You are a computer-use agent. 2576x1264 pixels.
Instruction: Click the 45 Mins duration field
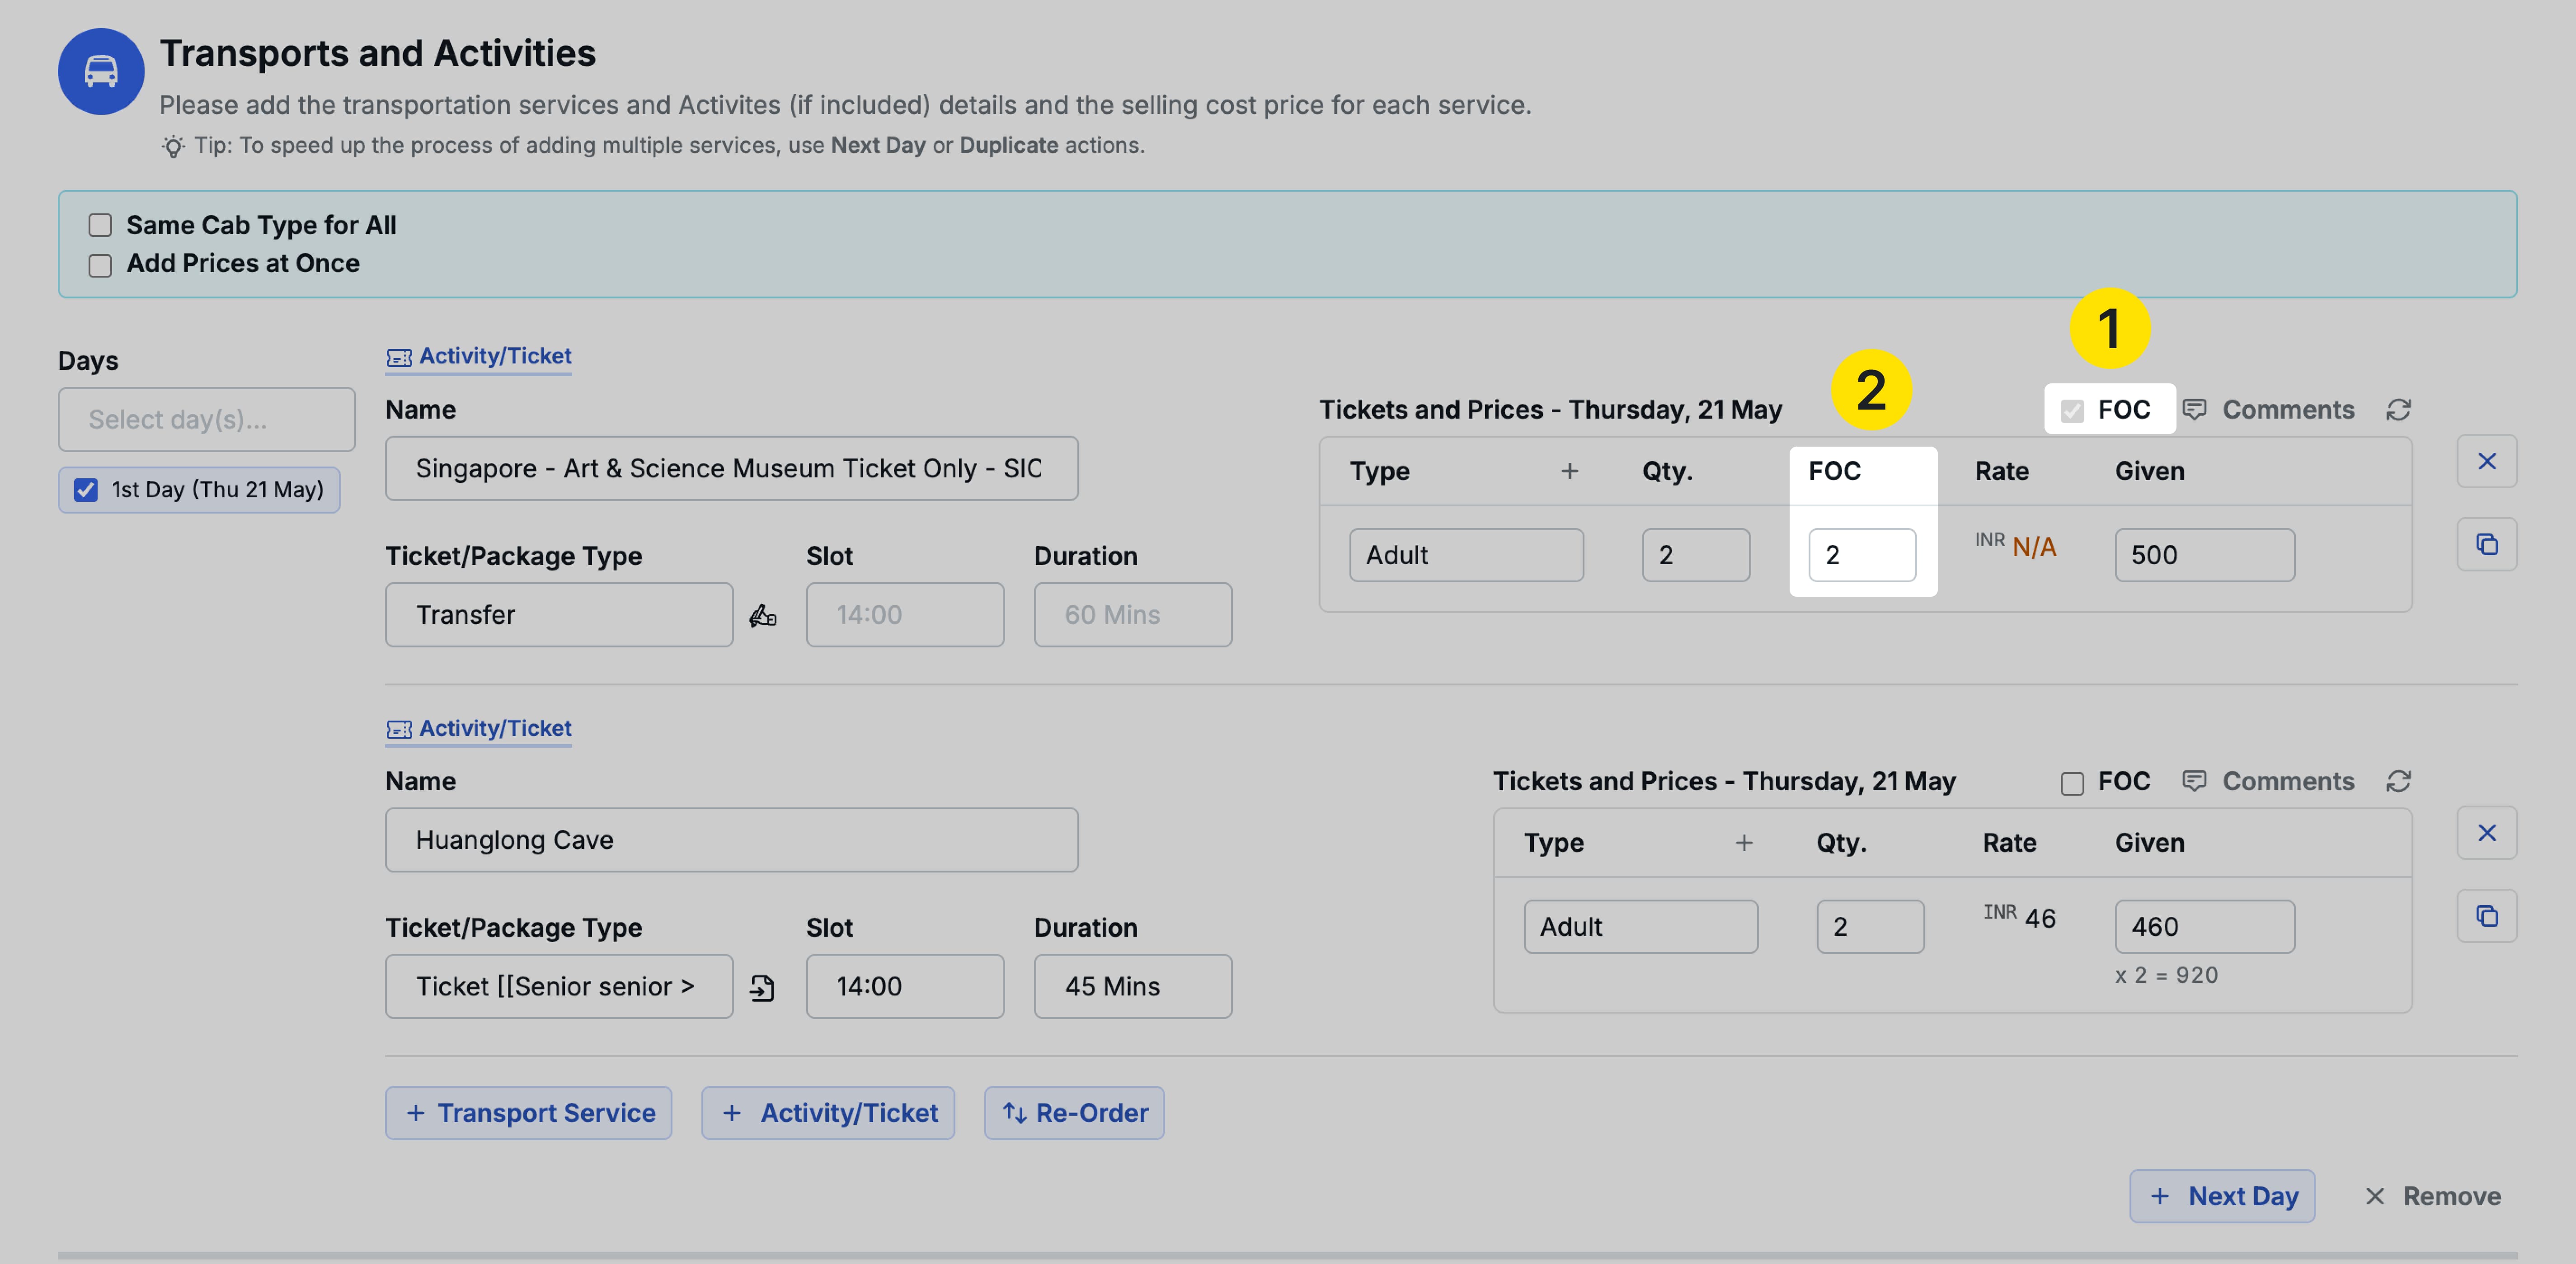coord(1133,987)
